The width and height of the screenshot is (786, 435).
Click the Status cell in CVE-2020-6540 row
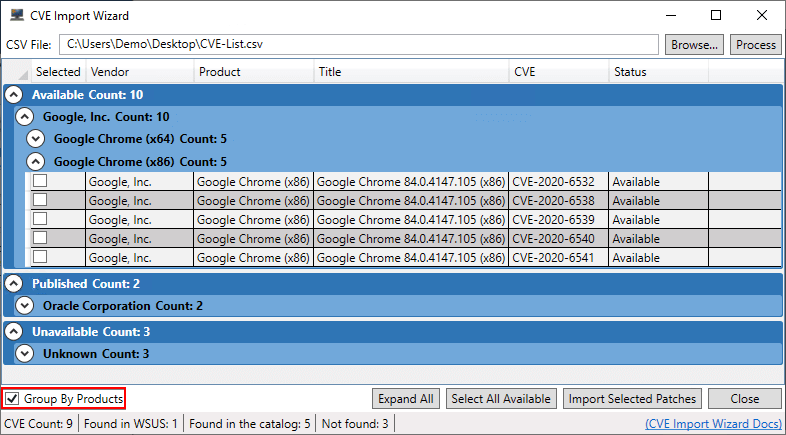659,239
